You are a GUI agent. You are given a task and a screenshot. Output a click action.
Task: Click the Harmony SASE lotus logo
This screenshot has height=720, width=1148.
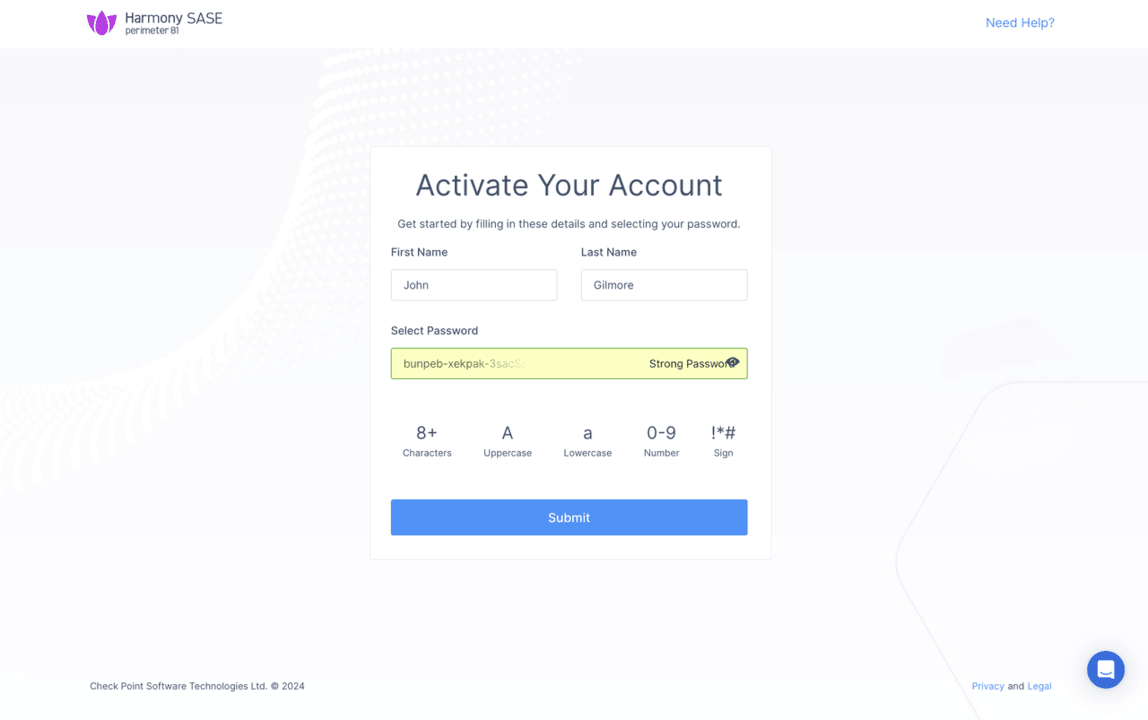(x=101, y=21)
